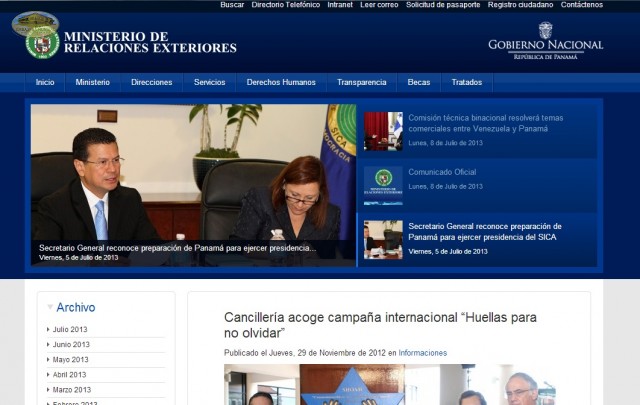
Task: Open the Secretario General SICA headline in the list
Action: pyautogui.click(x=485, y=231)
